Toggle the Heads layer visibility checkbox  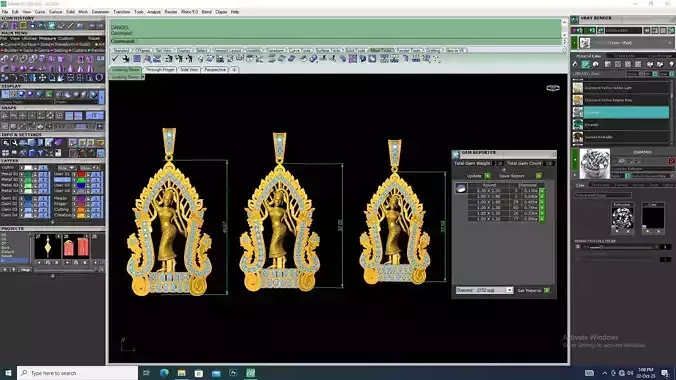pyautogui.click(x=74, y=198)
